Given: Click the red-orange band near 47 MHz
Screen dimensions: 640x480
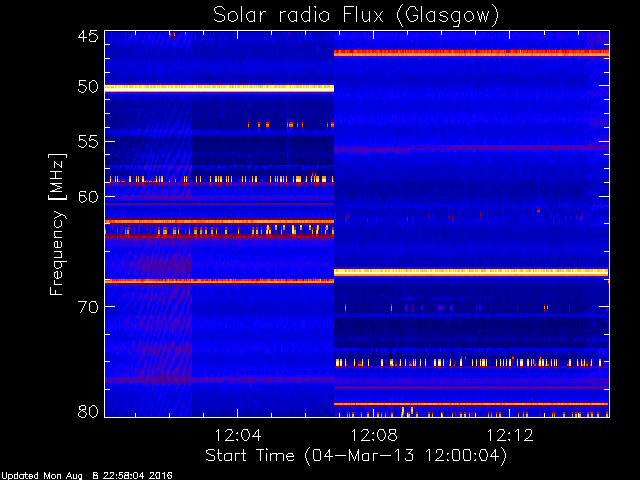Looking at the screenshot, I should pos(471,53).
